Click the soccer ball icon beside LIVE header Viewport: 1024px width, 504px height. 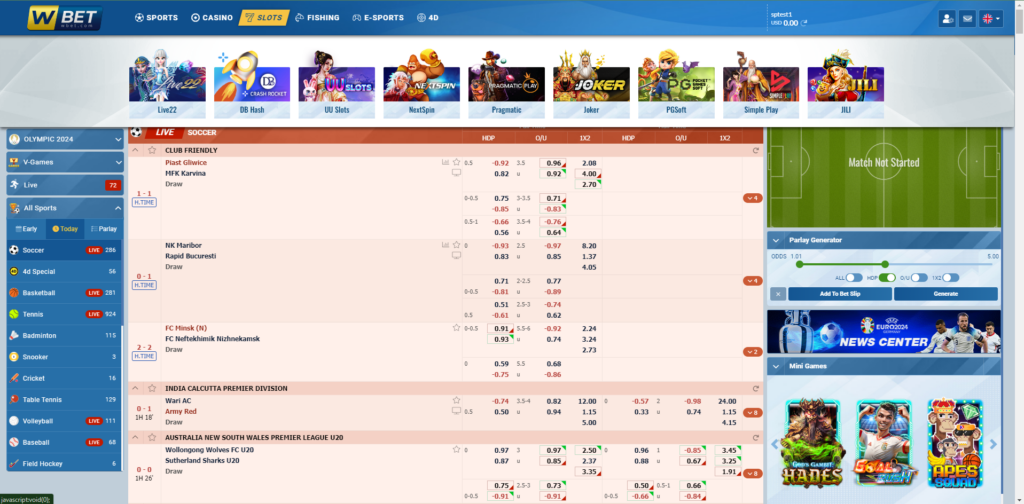tap(136, 132)
